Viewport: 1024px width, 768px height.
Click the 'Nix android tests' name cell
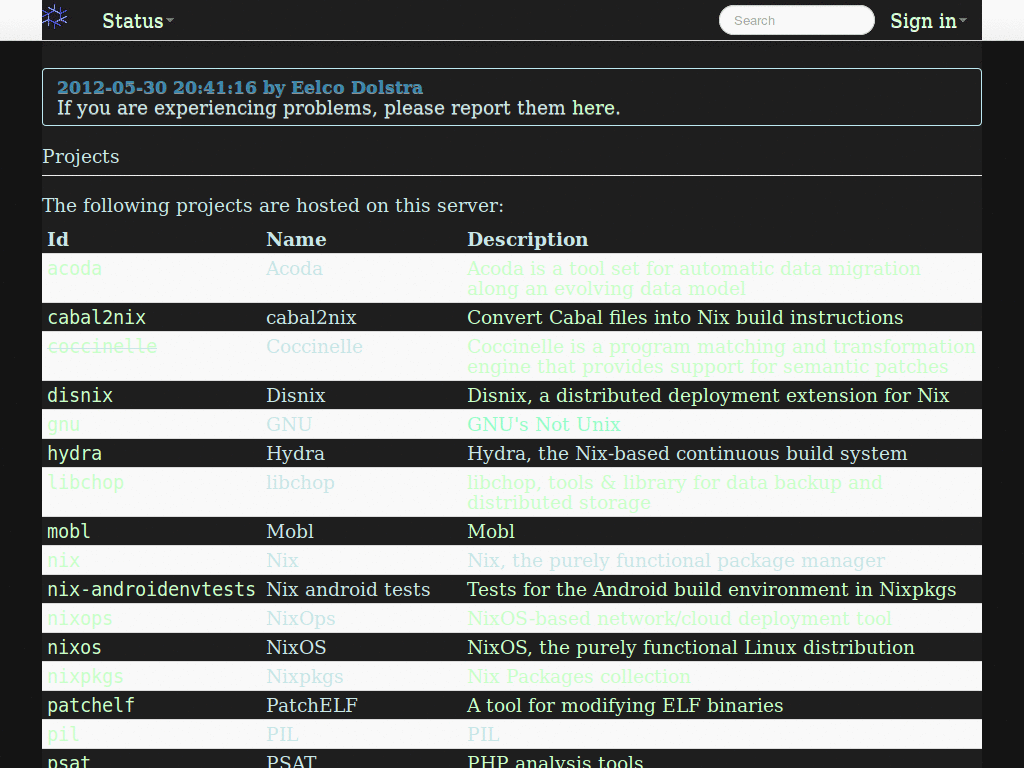coord(348,589)
